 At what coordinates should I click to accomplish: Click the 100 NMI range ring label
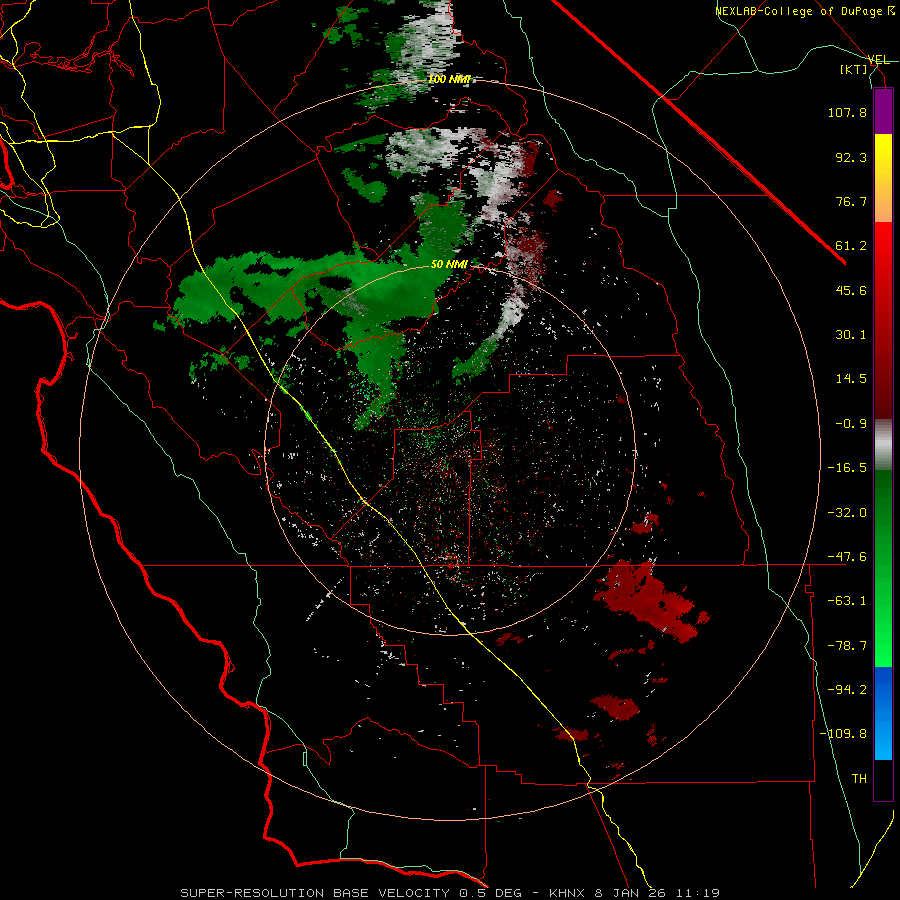pyautogui.click(x=448, y=79)
